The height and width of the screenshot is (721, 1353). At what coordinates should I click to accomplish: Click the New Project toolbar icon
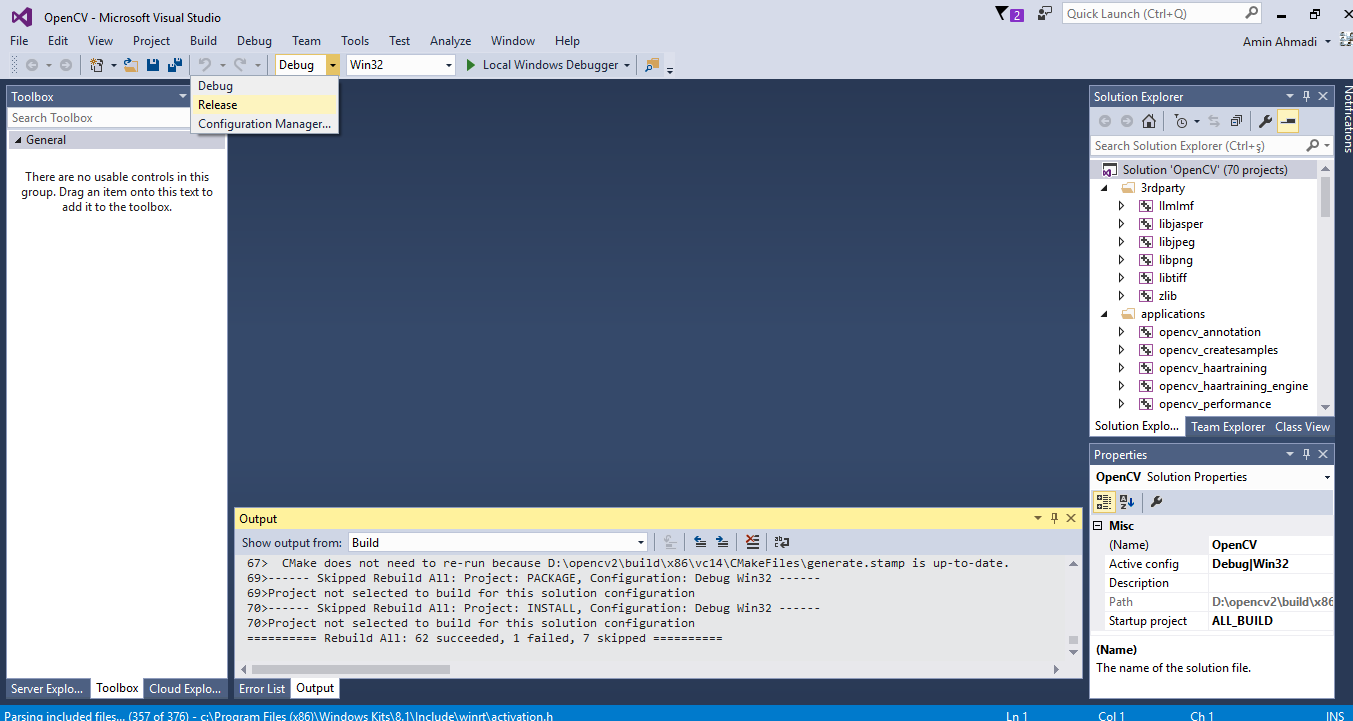(96, 65)
